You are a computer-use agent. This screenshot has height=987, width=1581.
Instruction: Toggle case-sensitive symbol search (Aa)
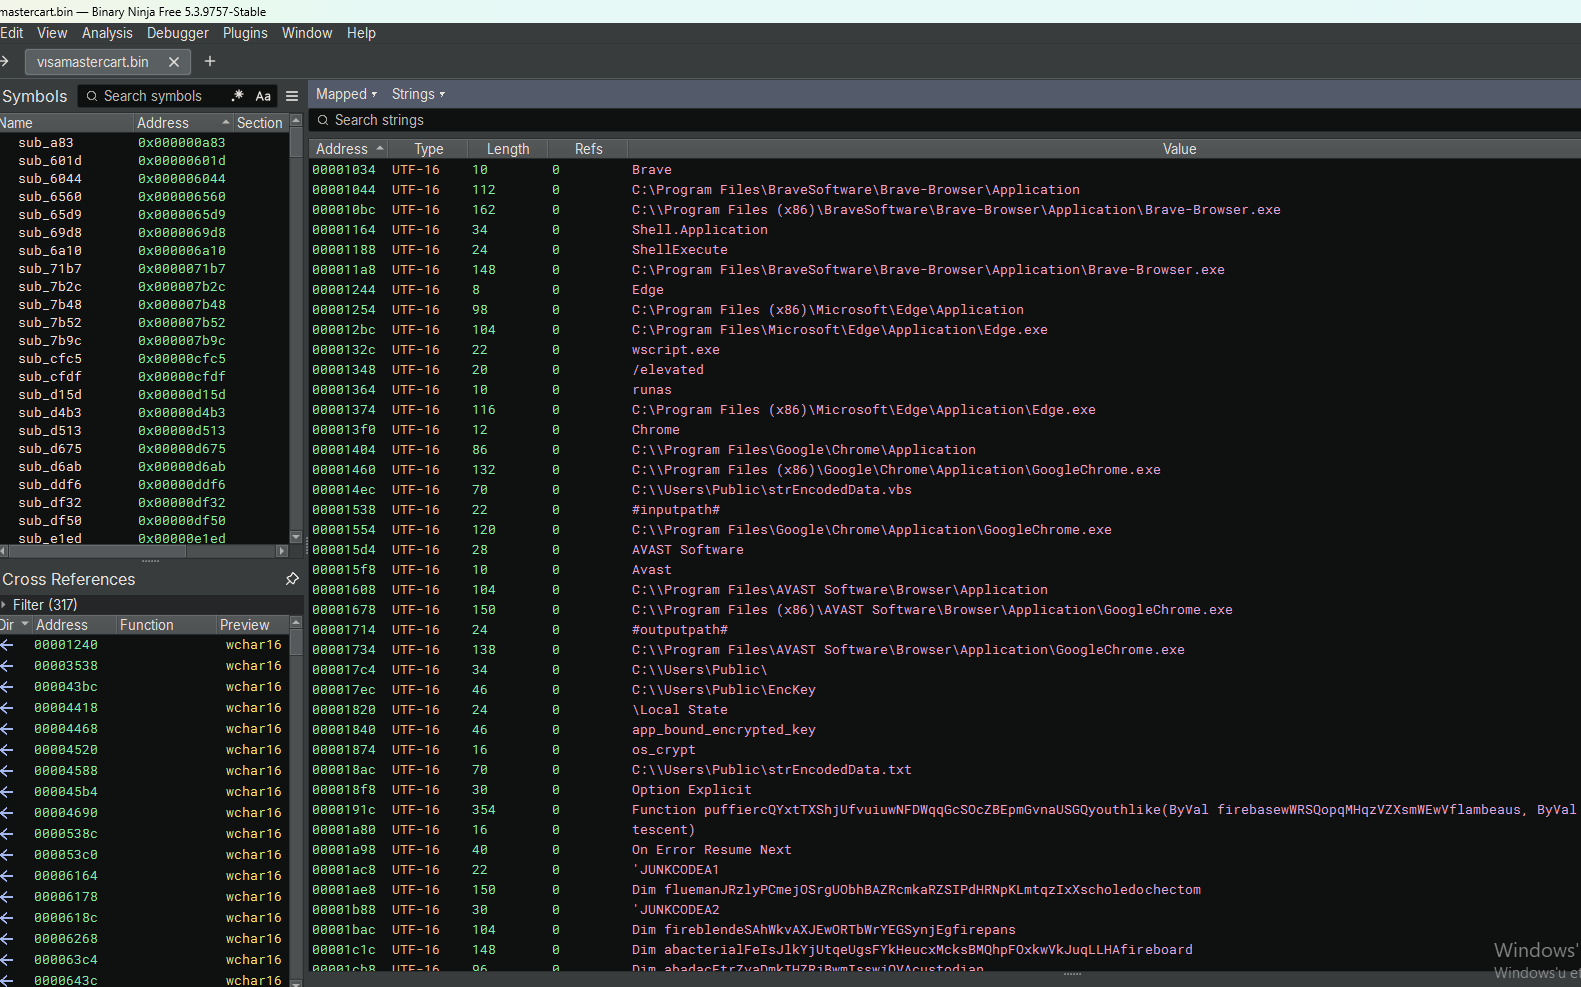click(x=263, y=96)
